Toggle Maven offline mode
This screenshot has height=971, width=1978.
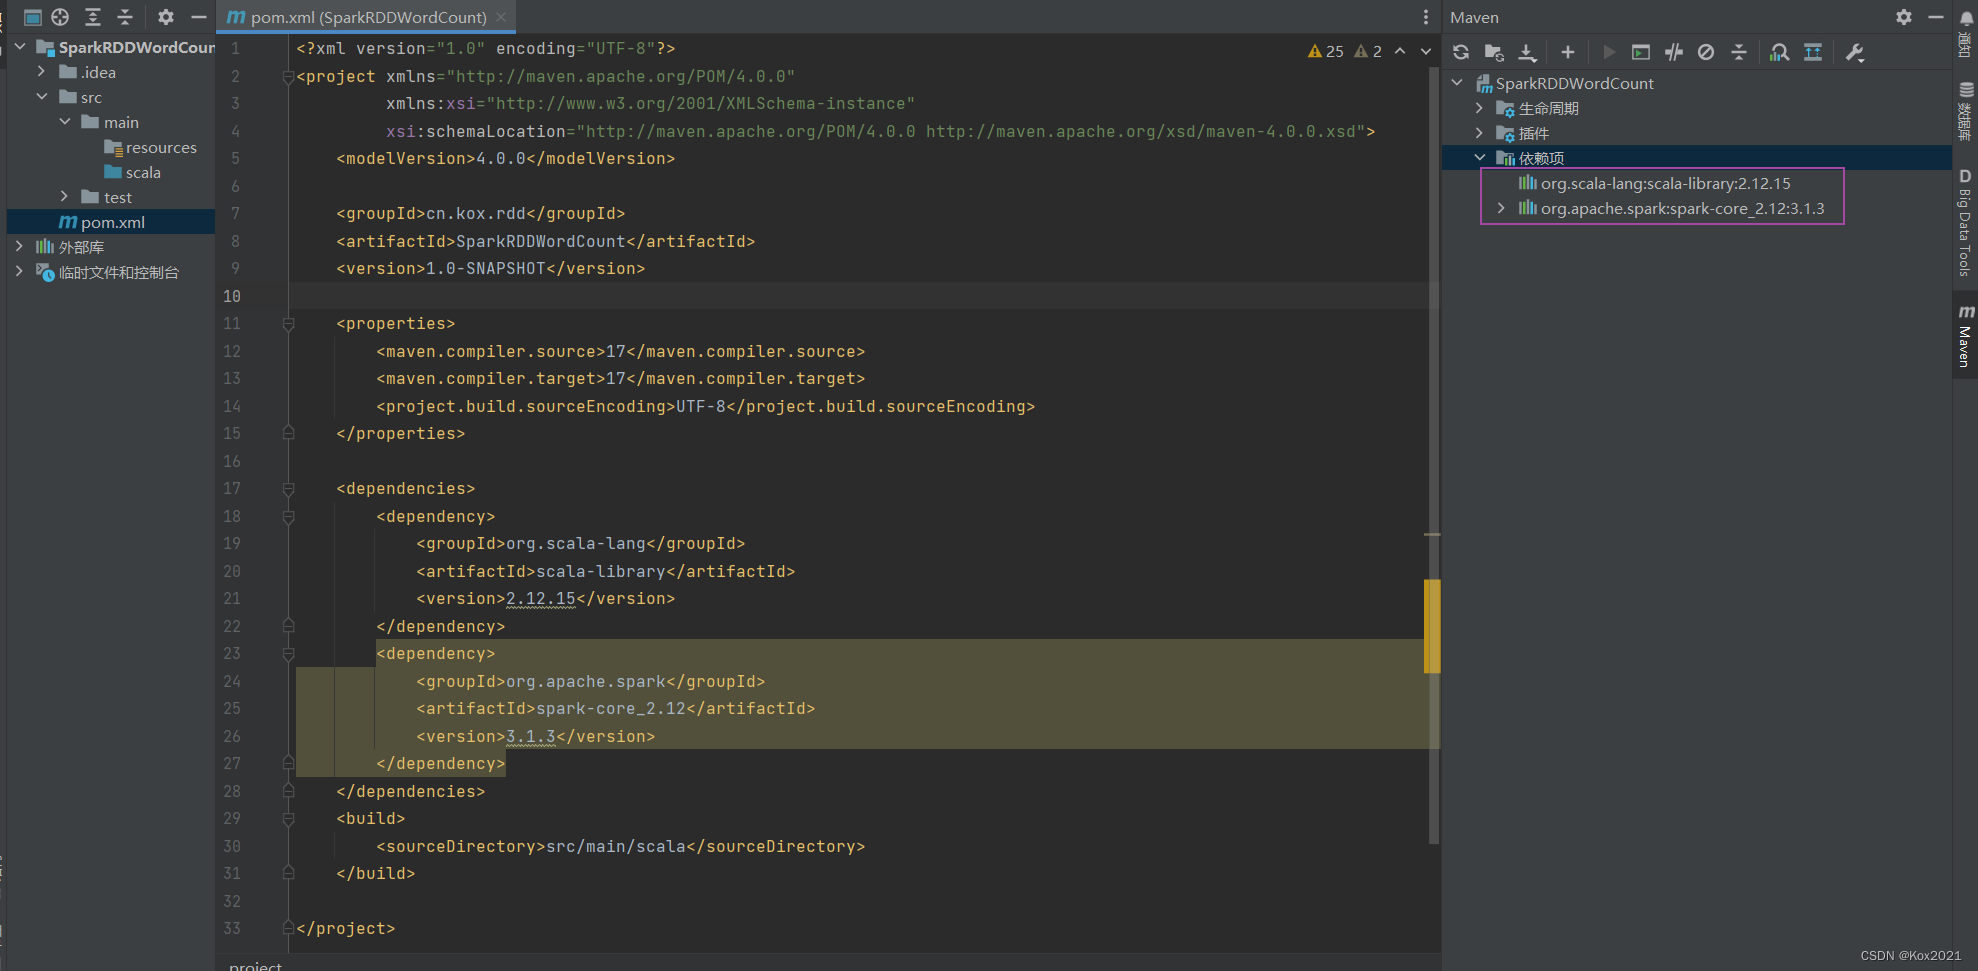(1674, 52)
